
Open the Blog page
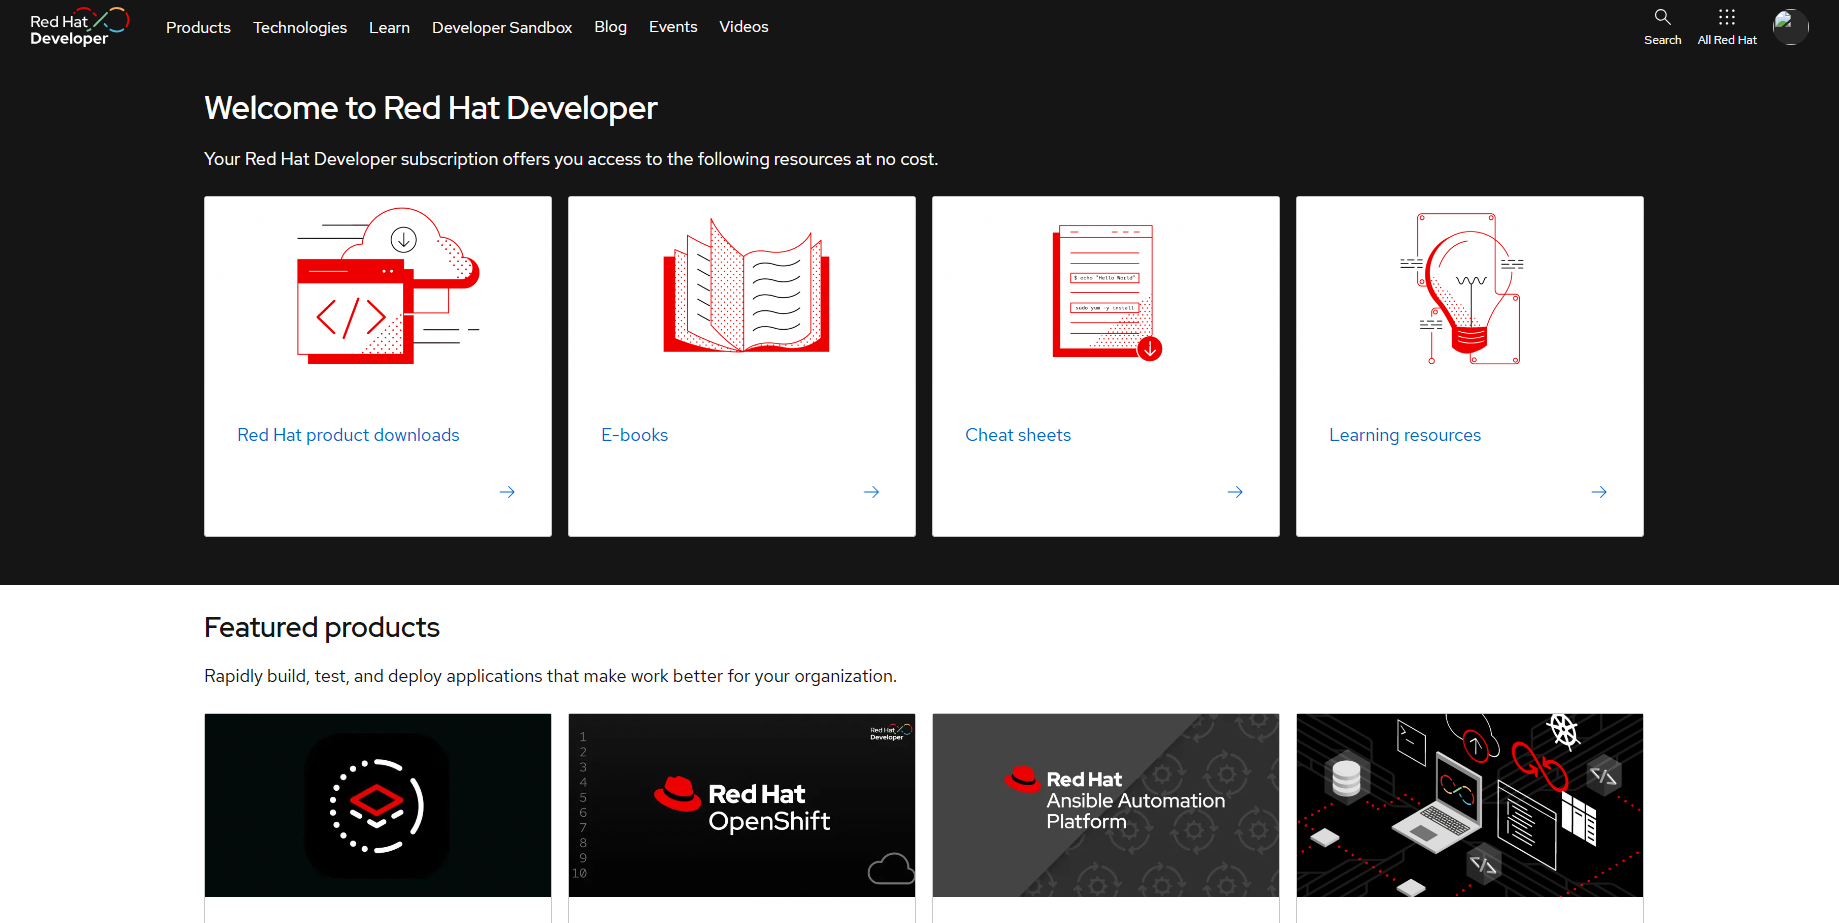(610, 27)
